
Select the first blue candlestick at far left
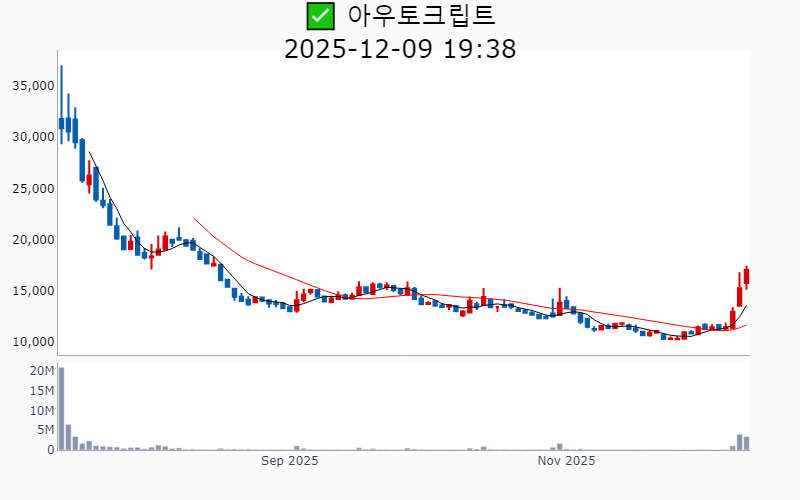tap(61, 123)
